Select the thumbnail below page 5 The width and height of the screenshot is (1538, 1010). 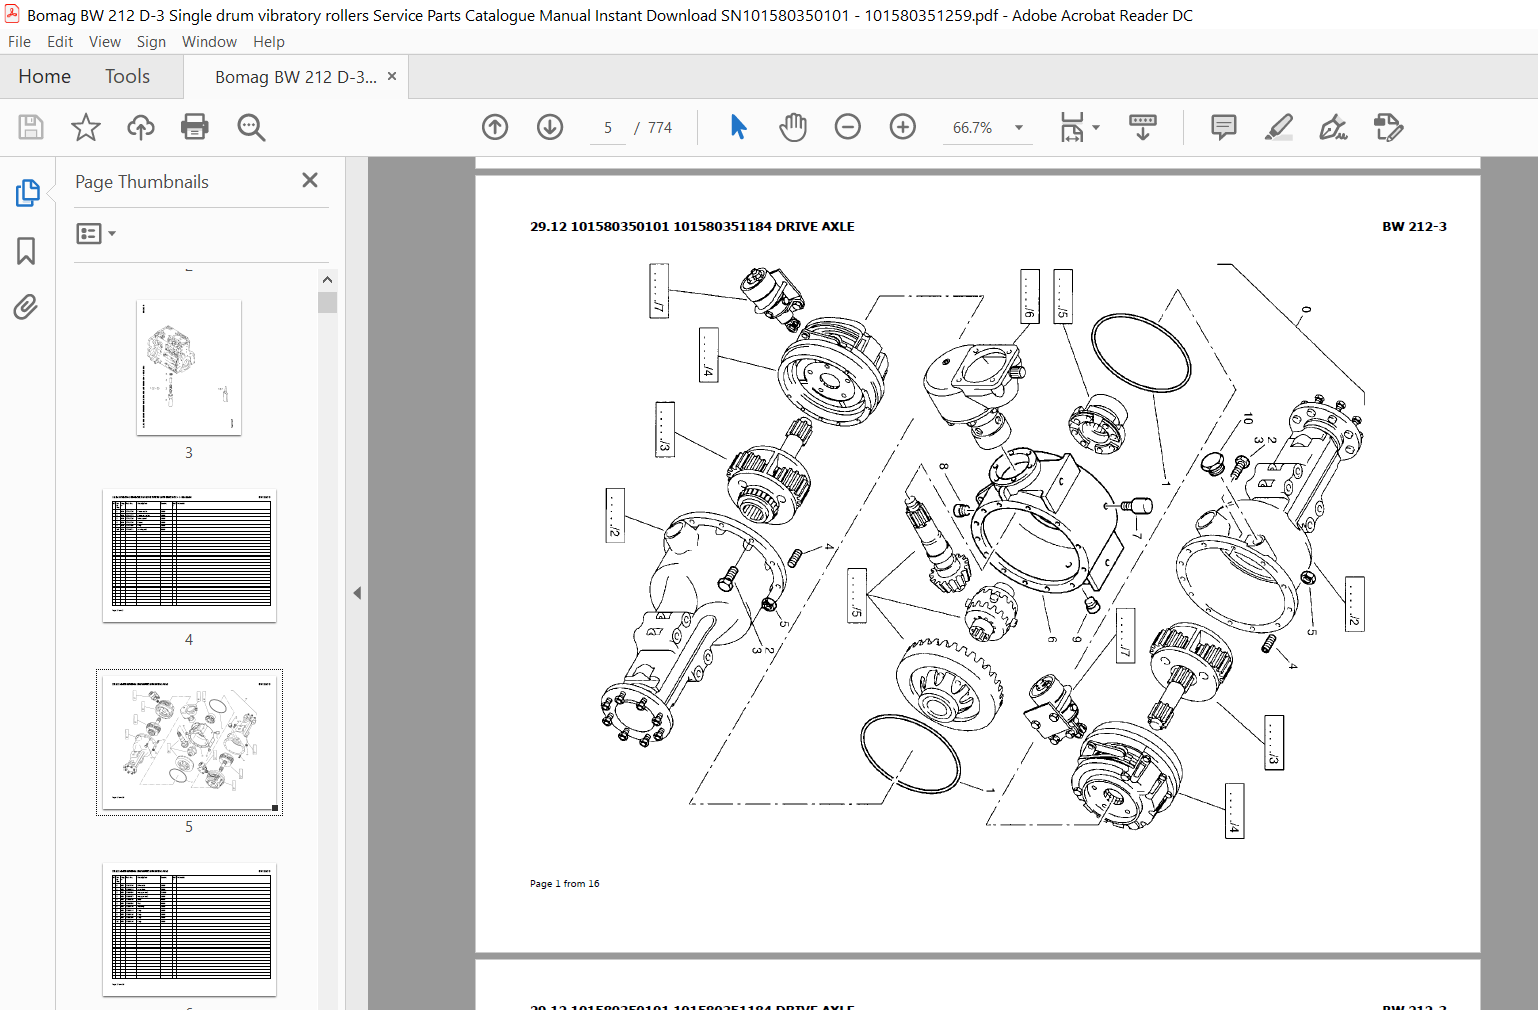[x=189, y=929]
